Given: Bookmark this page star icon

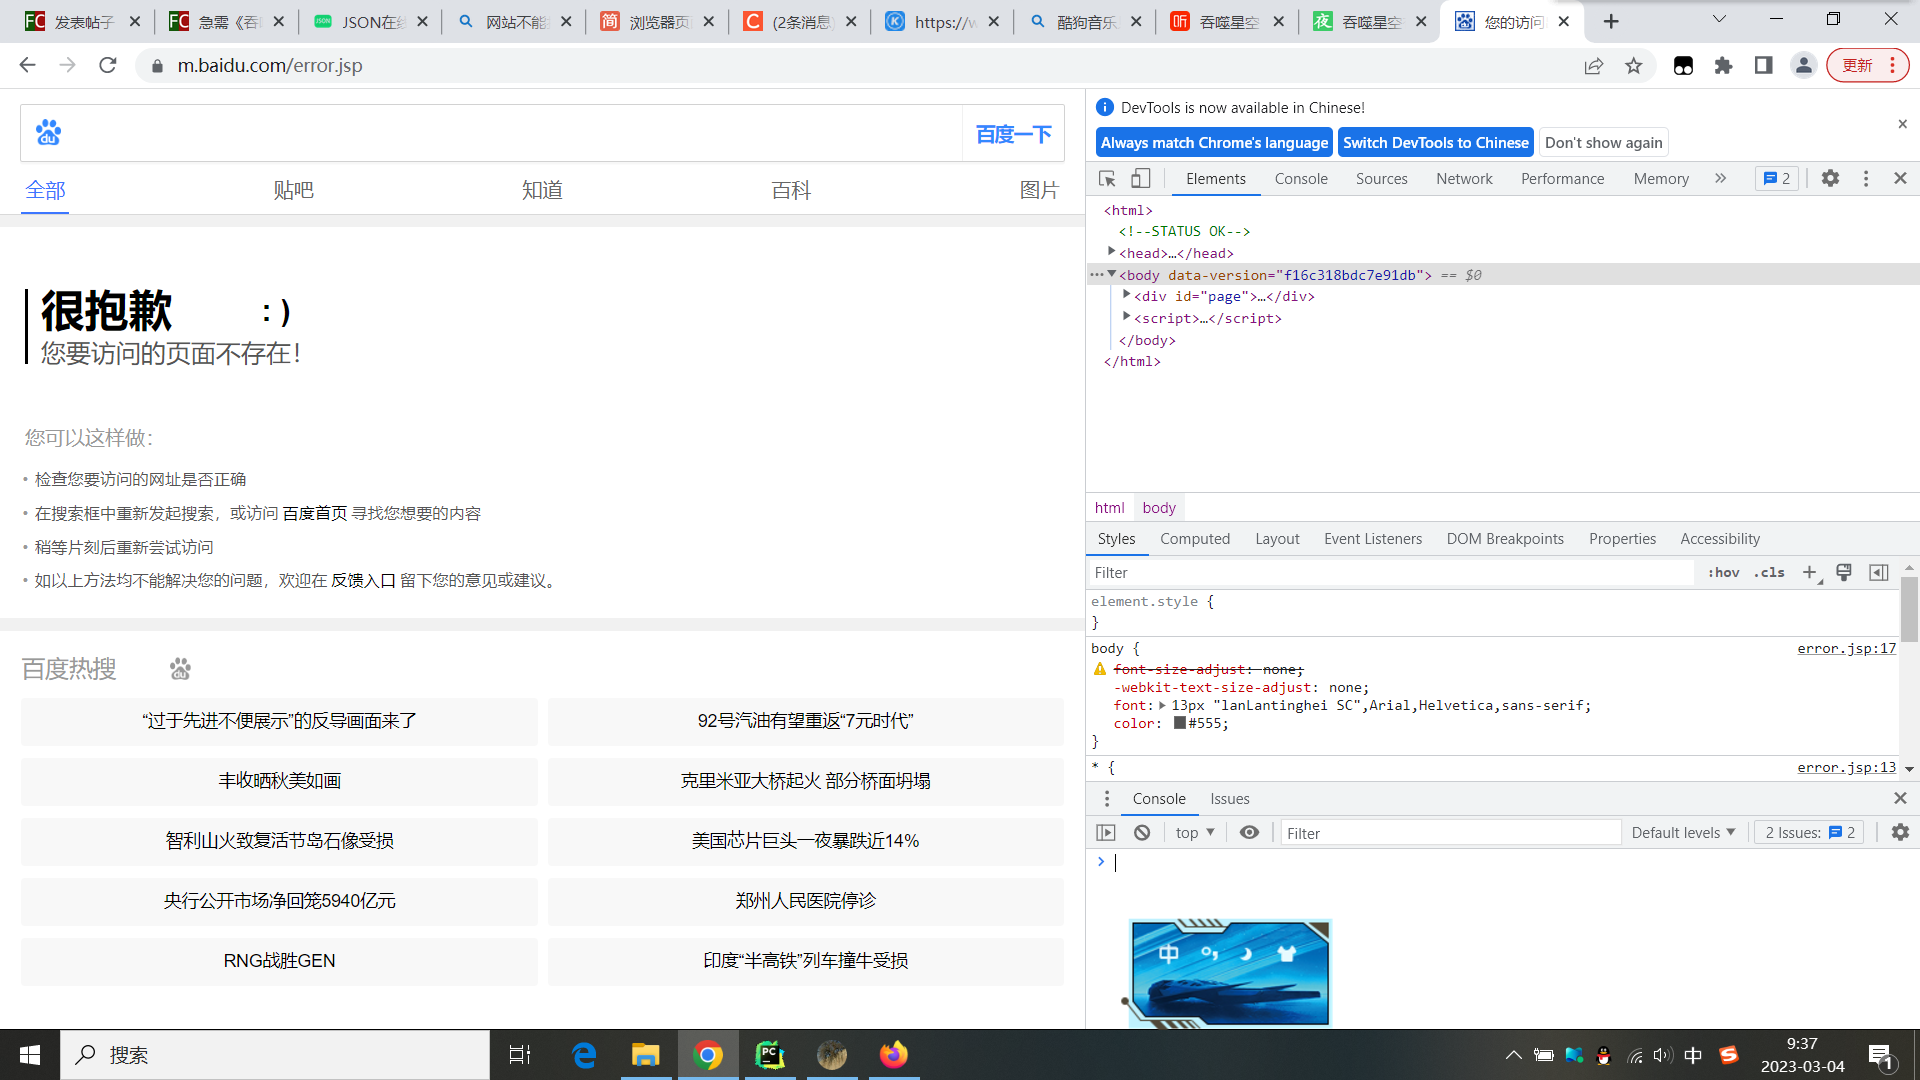Looking at the screenshot, I should pyautogui.click(x=1634, y=65).
